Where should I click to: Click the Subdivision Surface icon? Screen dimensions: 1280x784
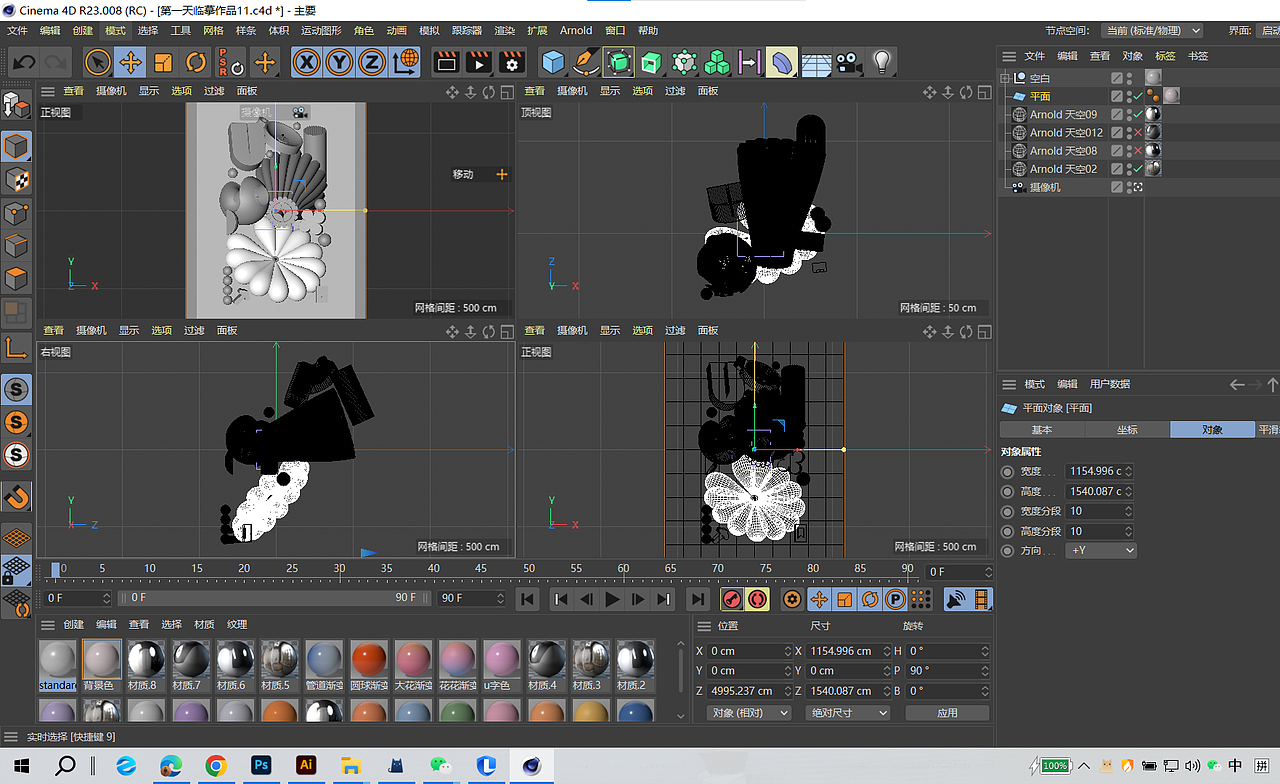tap(617, 62)
